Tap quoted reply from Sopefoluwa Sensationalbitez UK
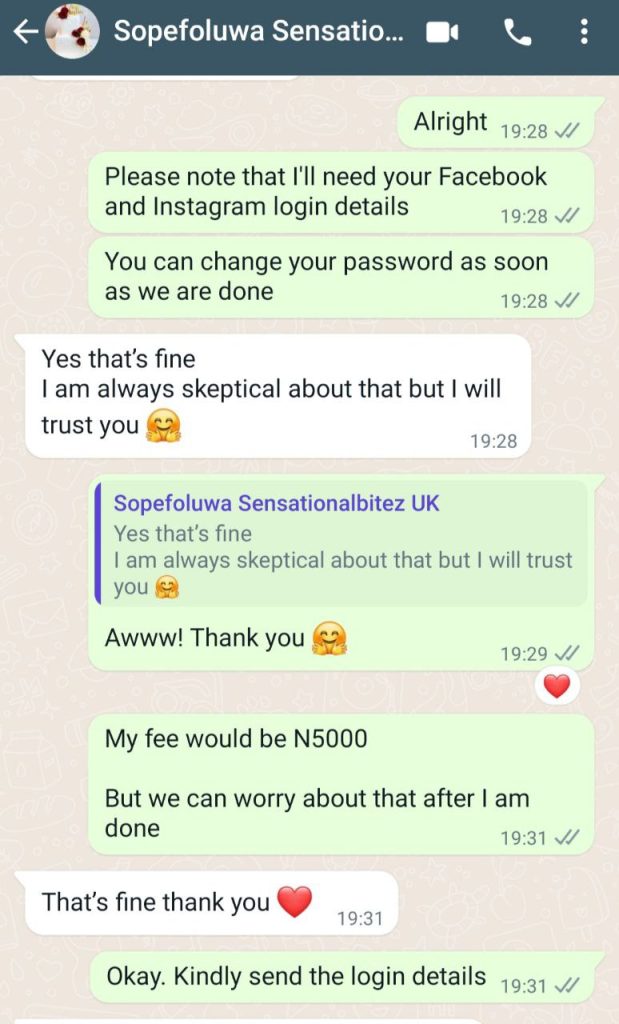This screenshot has height=1024, width=619. (x=341, y=544)
